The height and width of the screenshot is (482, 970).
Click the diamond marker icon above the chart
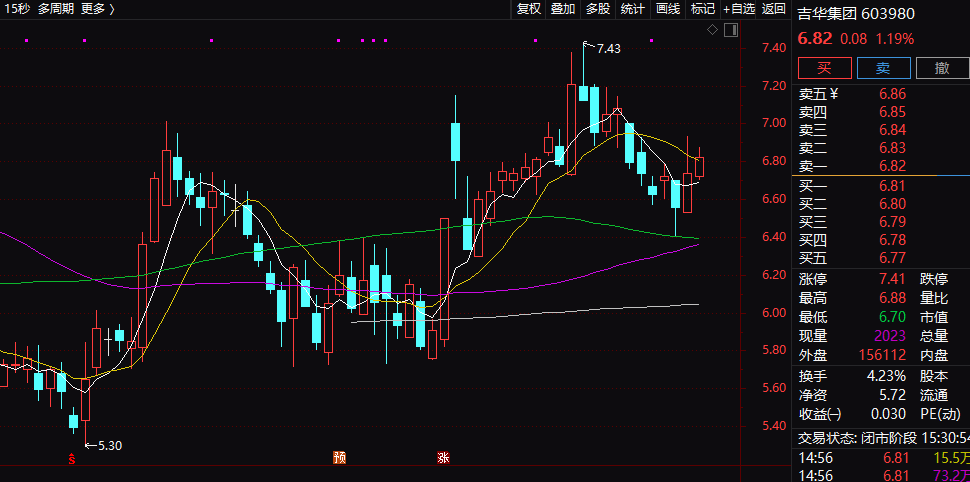[x=713, y=29]
